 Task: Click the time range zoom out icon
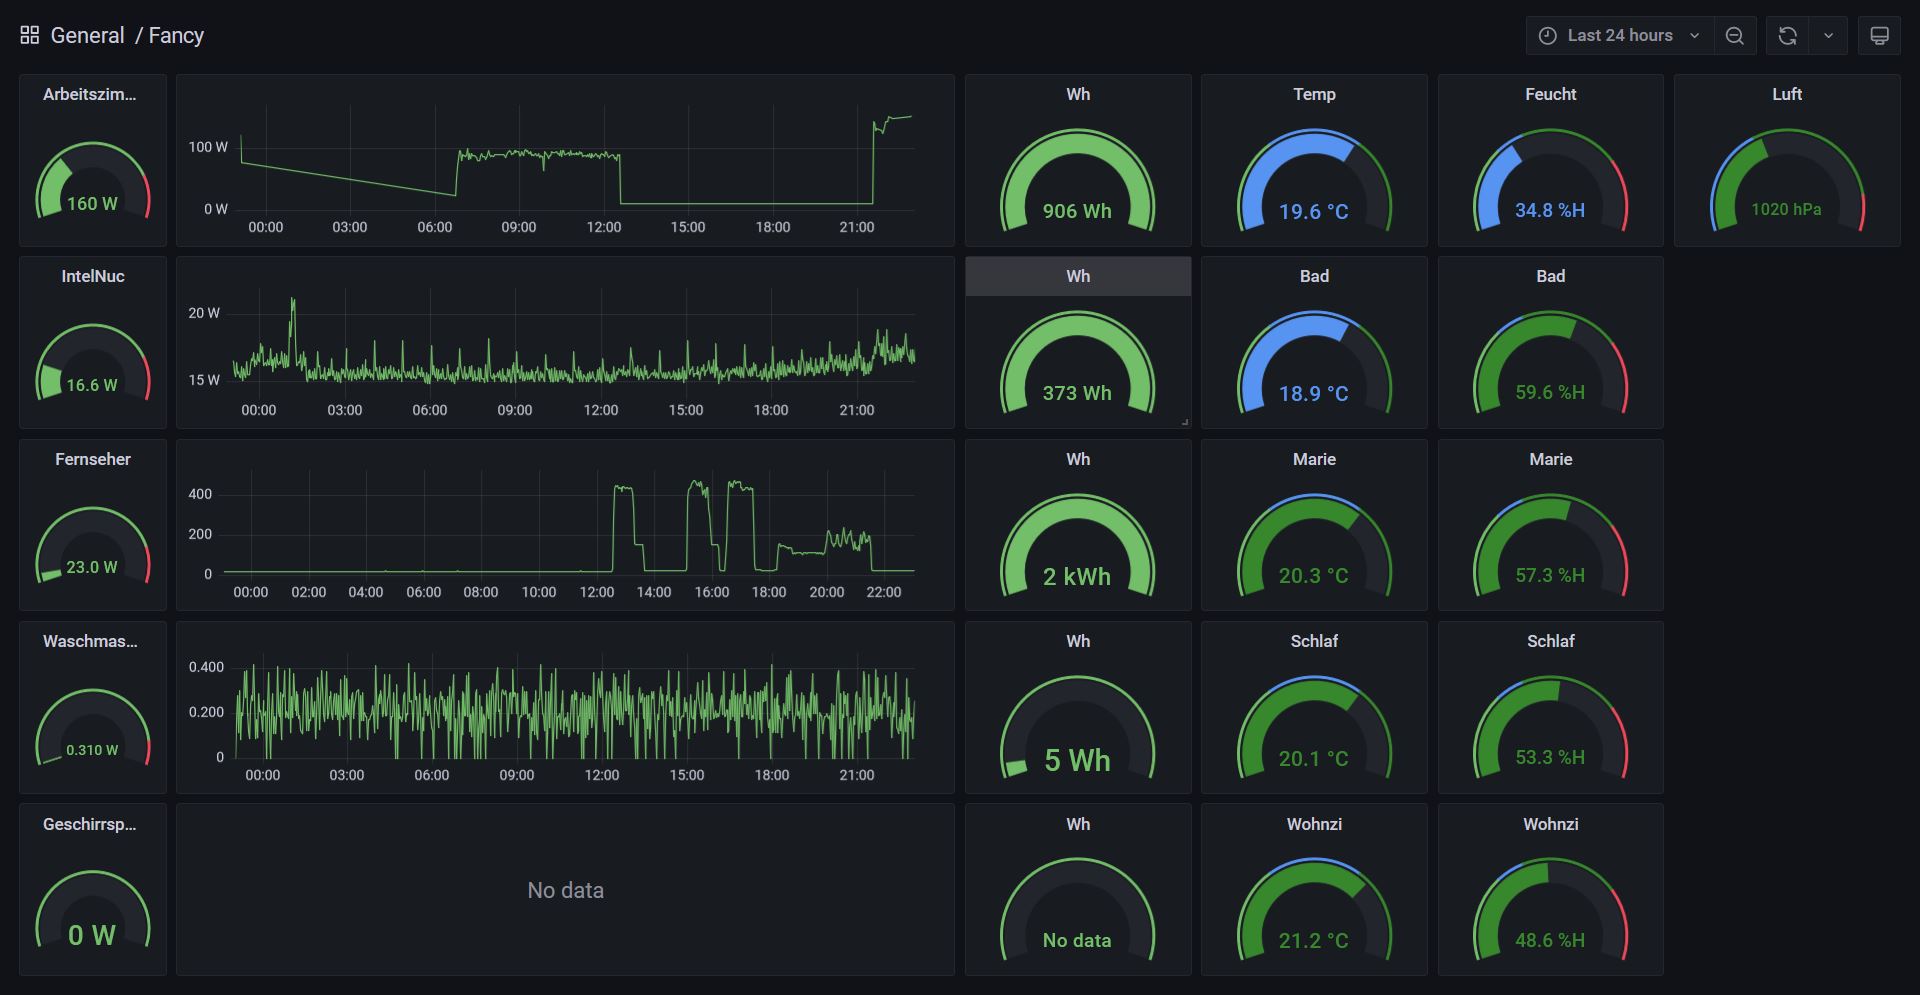tap(1735, 35)
